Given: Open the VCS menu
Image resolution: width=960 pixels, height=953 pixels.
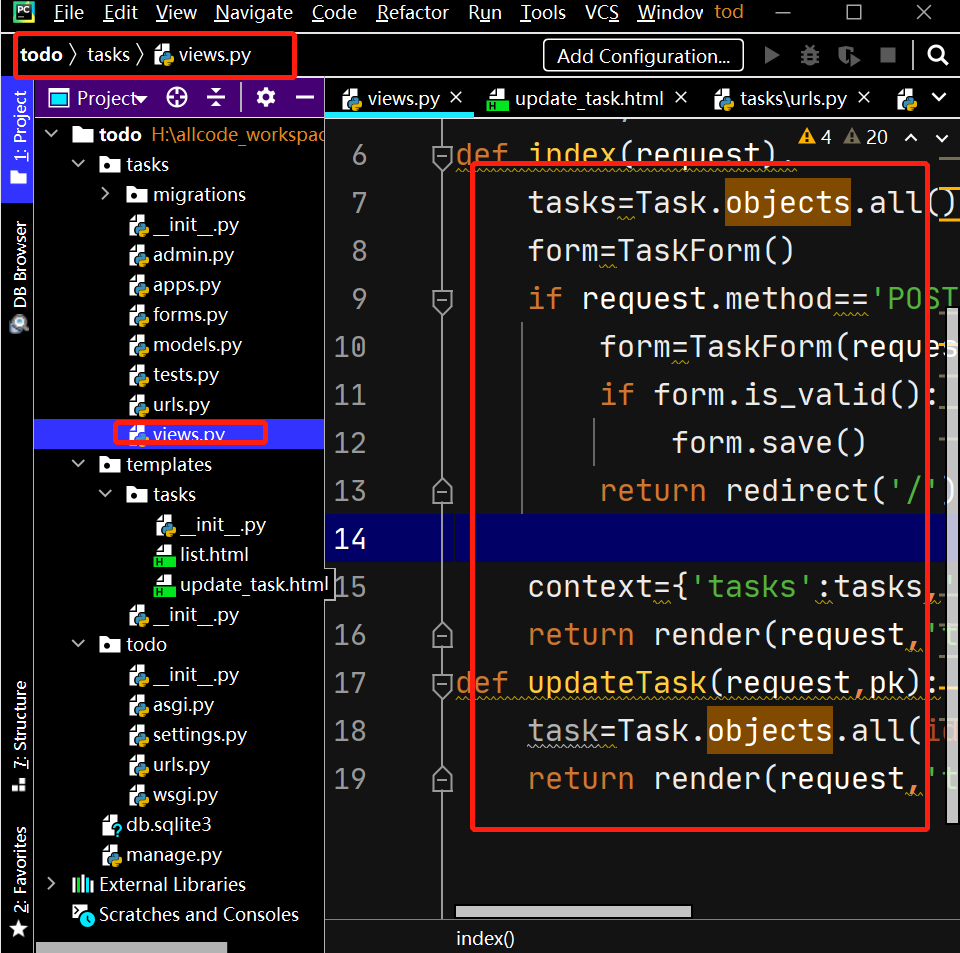Looking at the screenshot, I should (x=601, y=12).
